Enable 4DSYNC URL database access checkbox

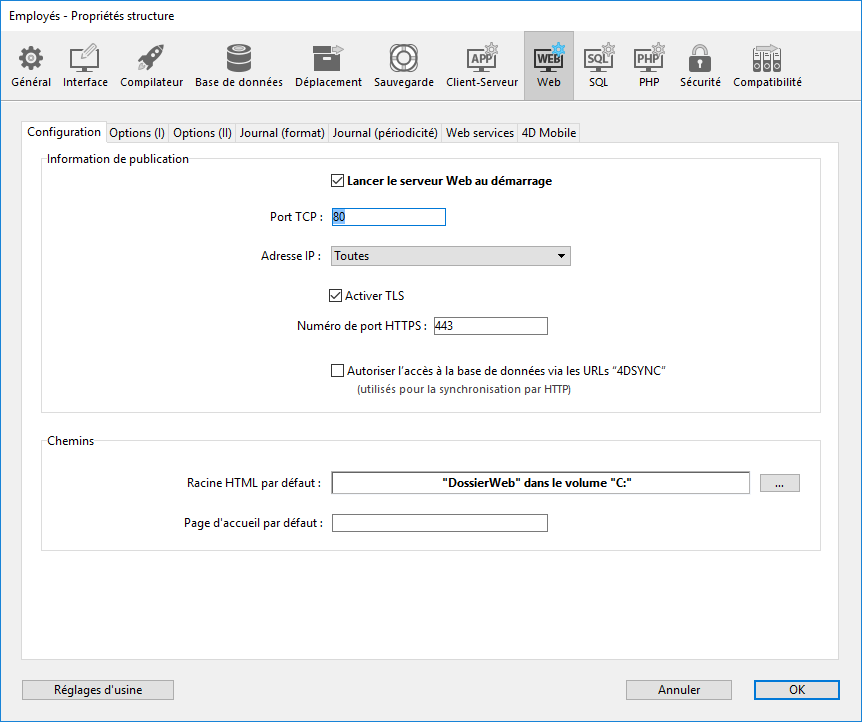(337, 370)
